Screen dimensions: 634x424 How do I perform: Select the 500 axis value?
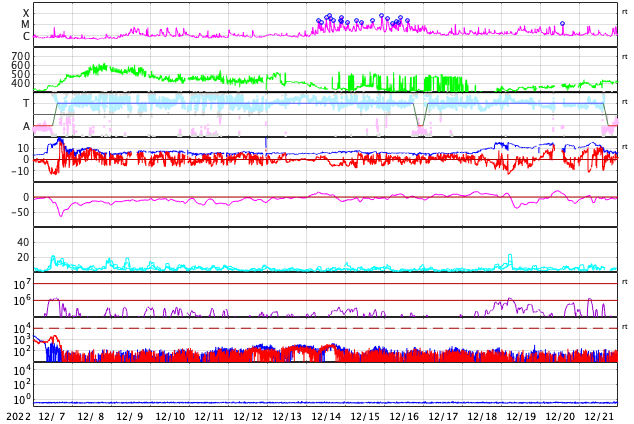(x=21, y=74)
